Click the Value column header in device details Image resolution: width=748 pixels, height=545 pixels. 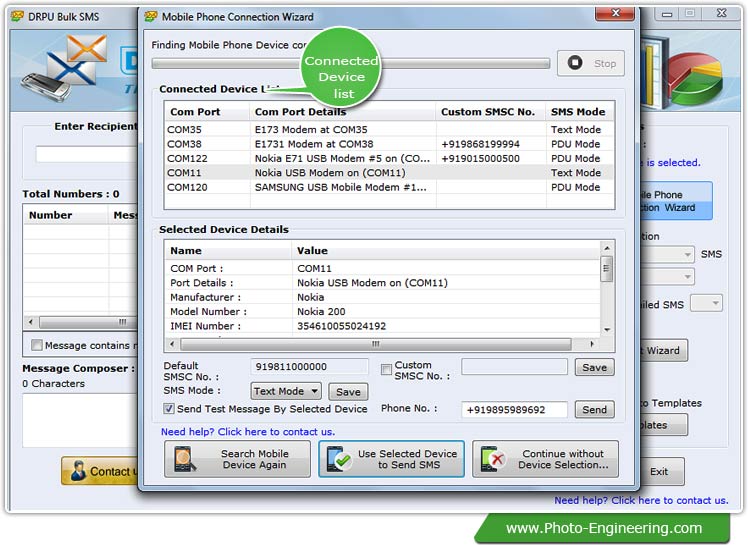(x=446, y=251)
